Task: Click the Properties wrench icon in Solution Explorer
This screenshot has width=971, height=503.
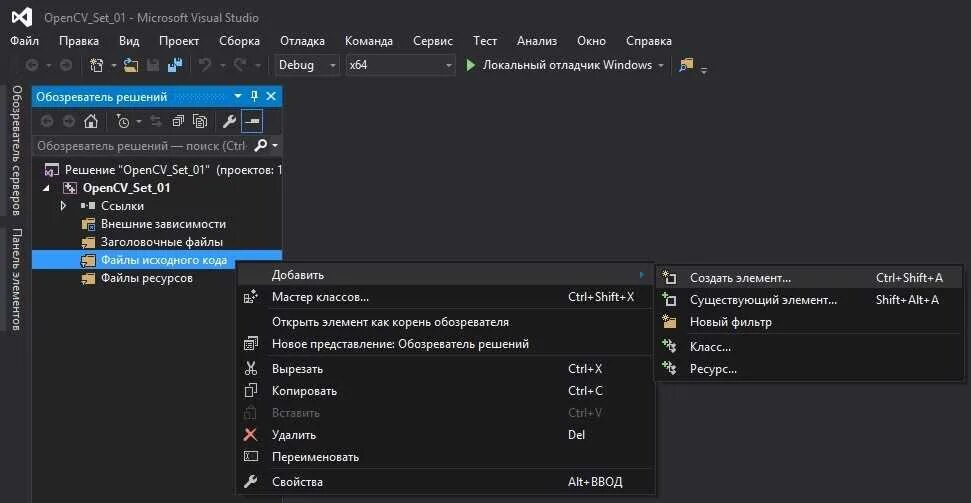Action: 229,121
